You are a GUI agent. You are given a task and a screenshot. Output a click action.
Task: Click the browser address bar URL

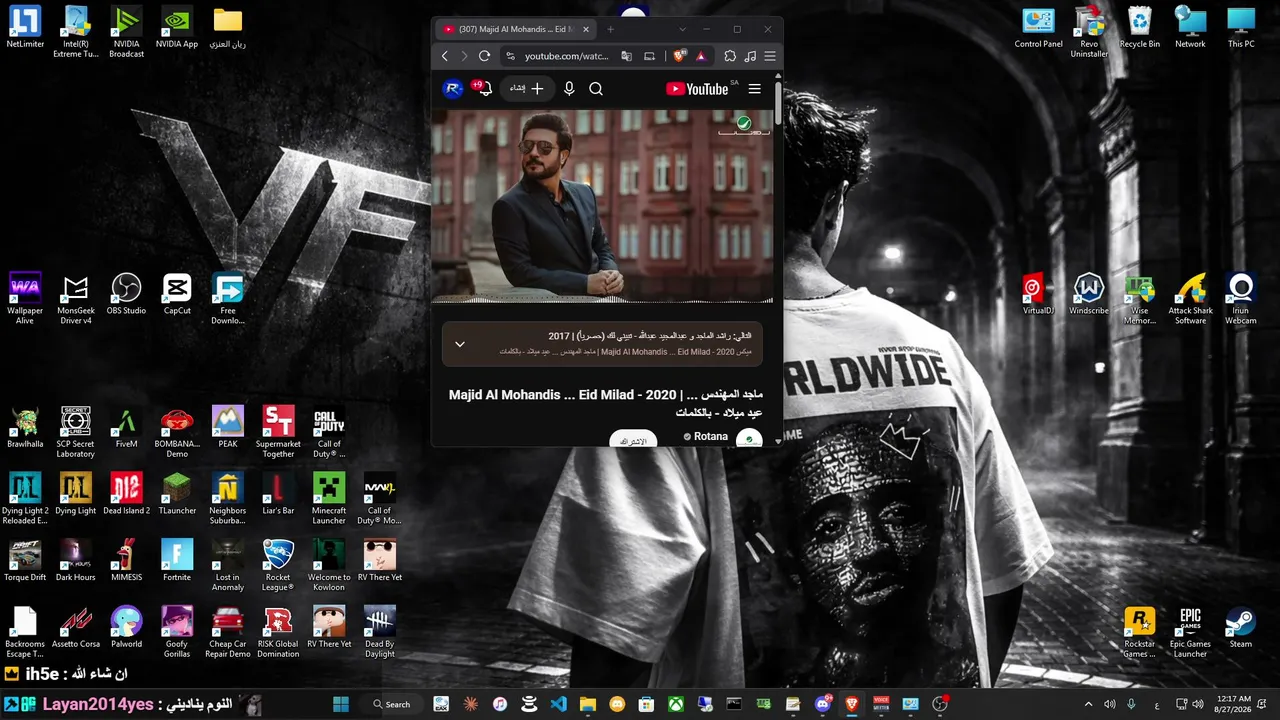click(x=566, y=56)
